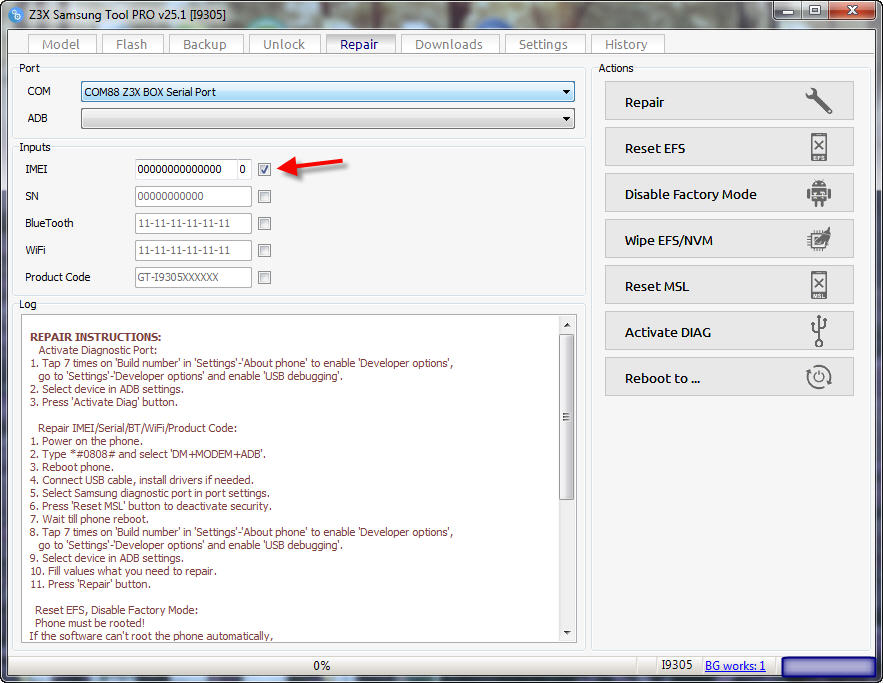Click the Repair action label
Screen dimensions: 883x683
[x=644, y=102]
